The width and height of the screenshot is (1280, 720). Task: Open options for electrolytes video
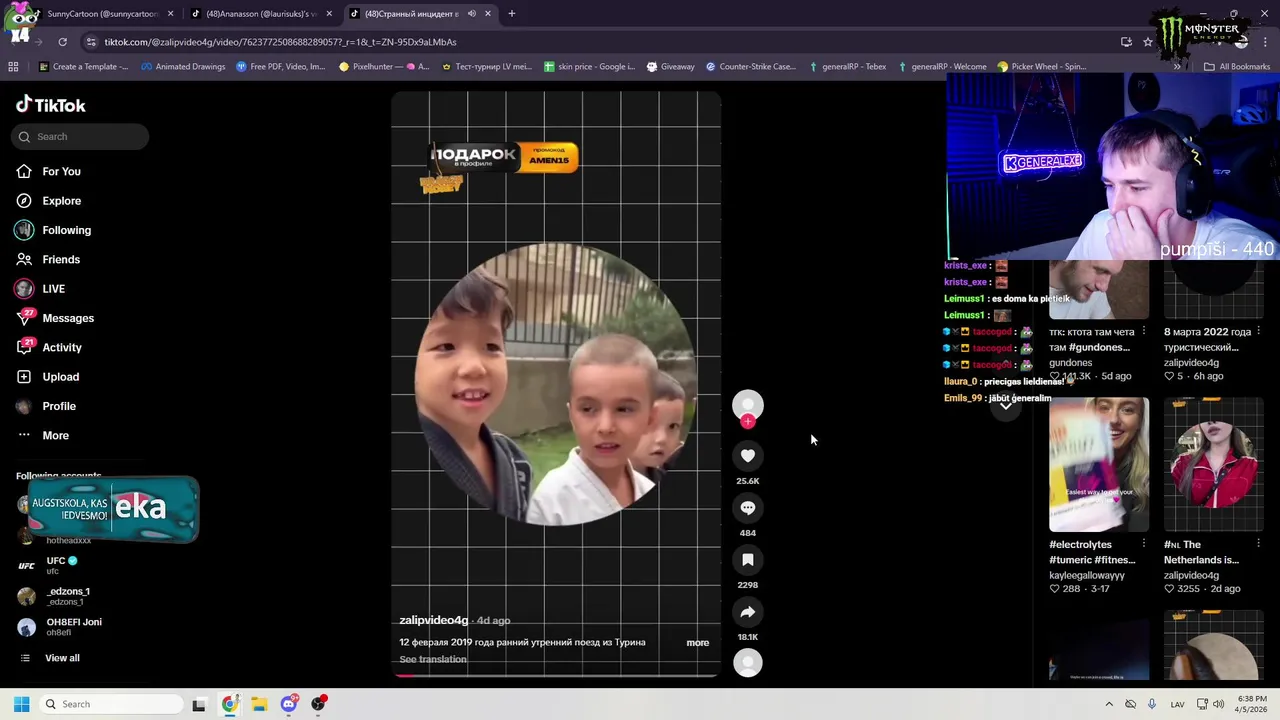click(1144, 544)
